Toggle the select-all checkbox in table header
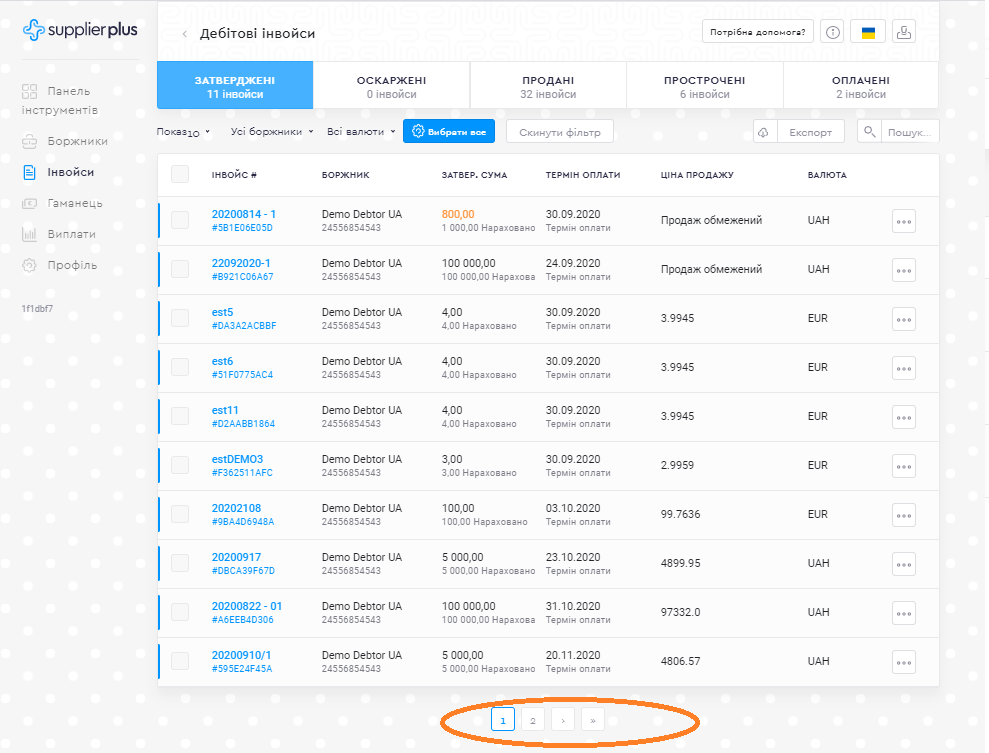The image size is (989, 753). point(180,174)
